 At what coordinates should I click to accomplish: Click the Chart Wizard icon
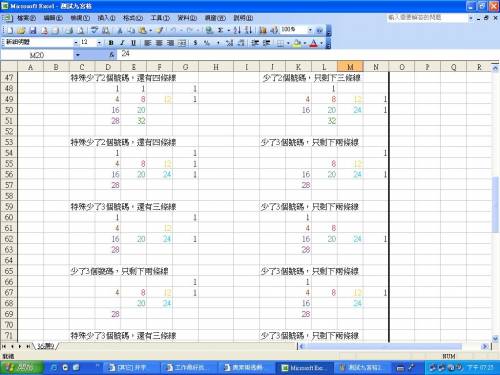(x=263, y=30)
